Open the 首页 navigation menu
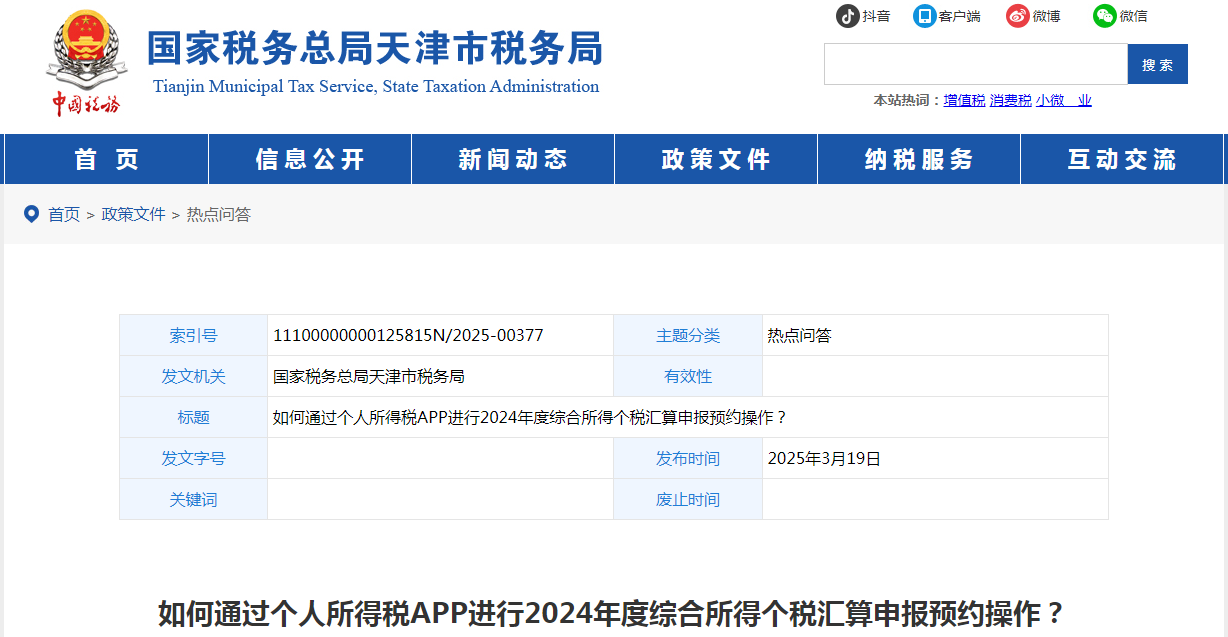 tap(106, 159)
